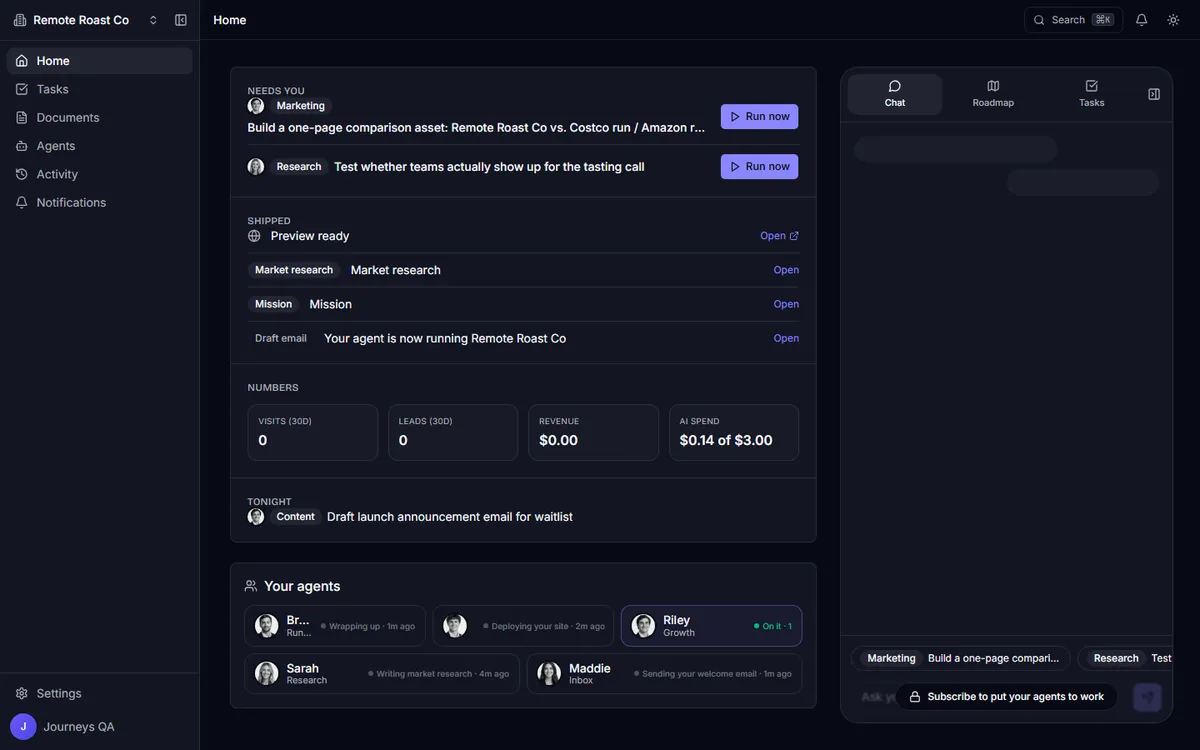Click Research suggestion chip in chat
This screenshot has width=1200, height=750.
pos(1124,658)
